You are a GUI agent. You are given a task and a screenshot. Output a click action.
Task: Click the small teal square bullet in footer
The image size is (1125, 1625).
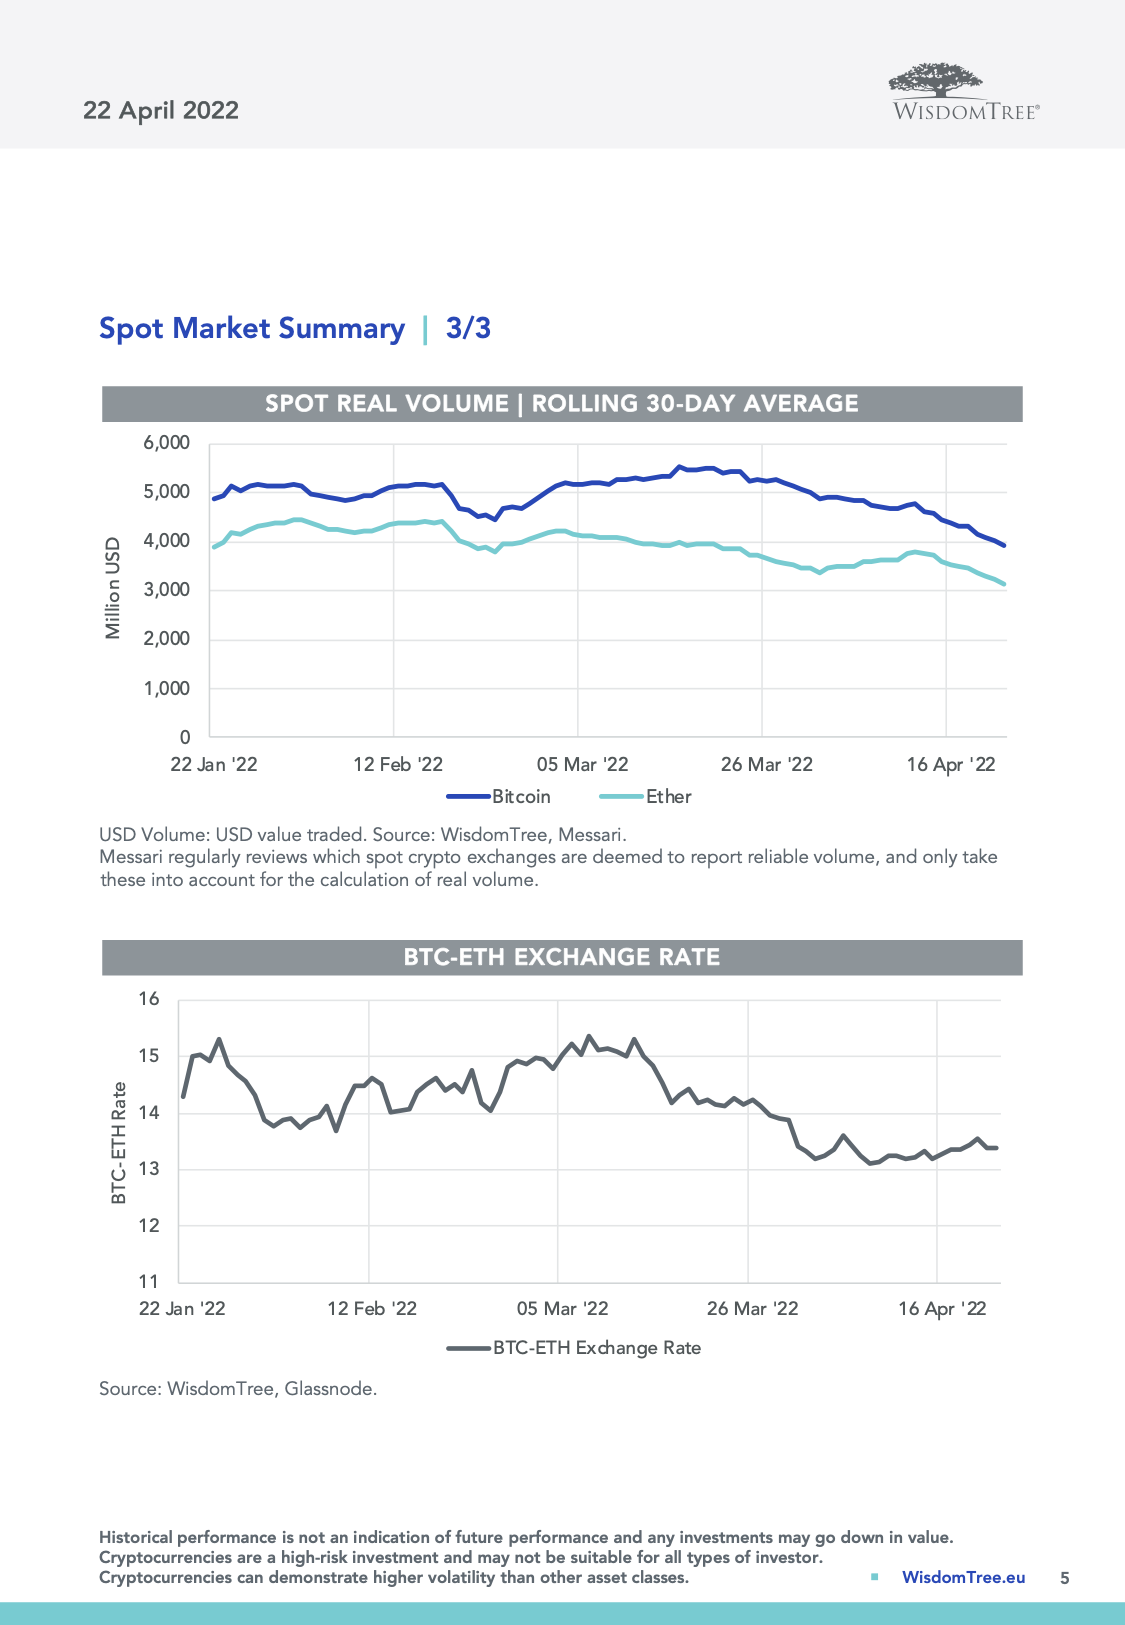875,1577
